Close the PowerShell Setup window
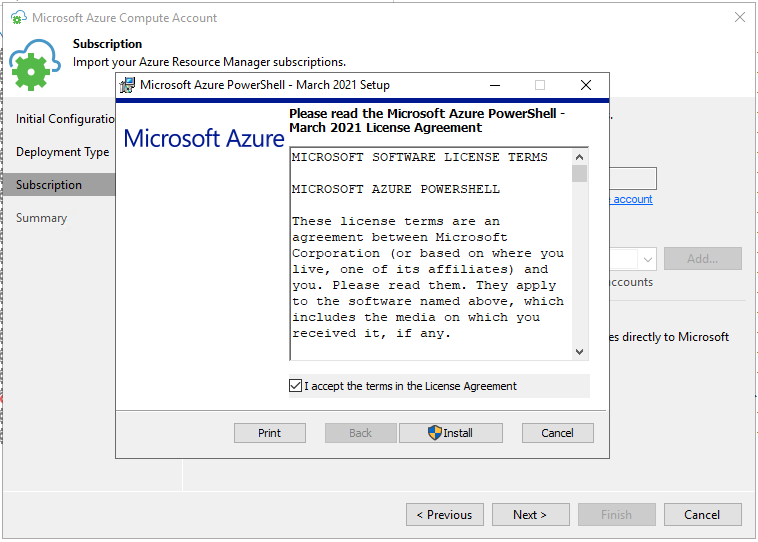 pyautogui.click(x=586, y=86)
